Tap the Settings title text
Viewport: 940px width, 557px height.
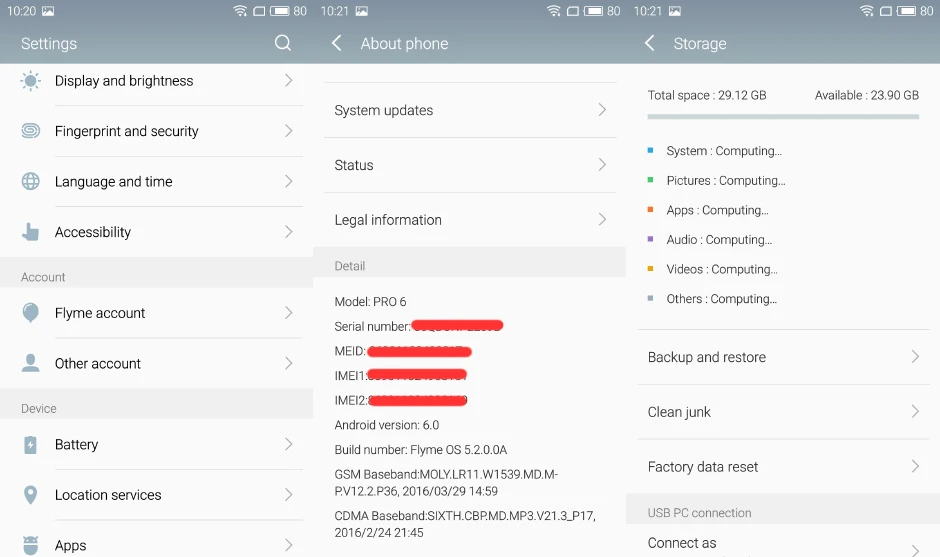point(49,44)
